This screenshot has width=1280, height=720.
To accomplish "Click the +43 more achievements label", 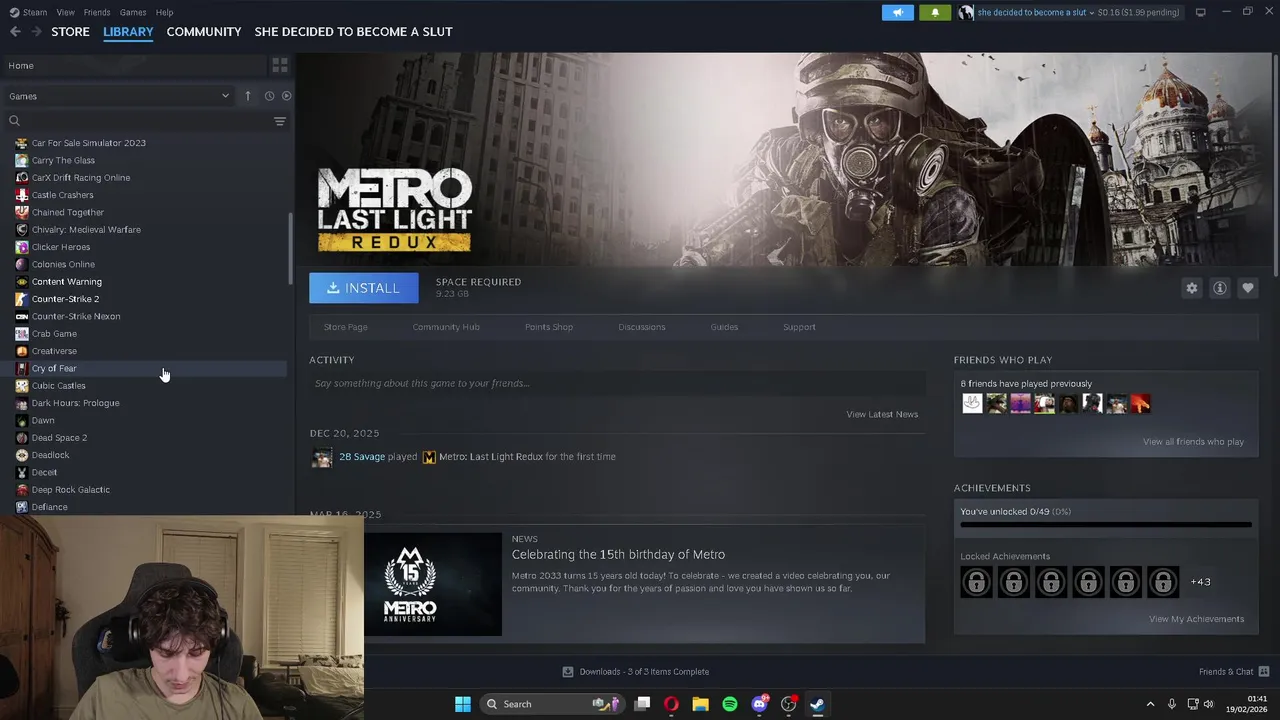I will 1200,582.
